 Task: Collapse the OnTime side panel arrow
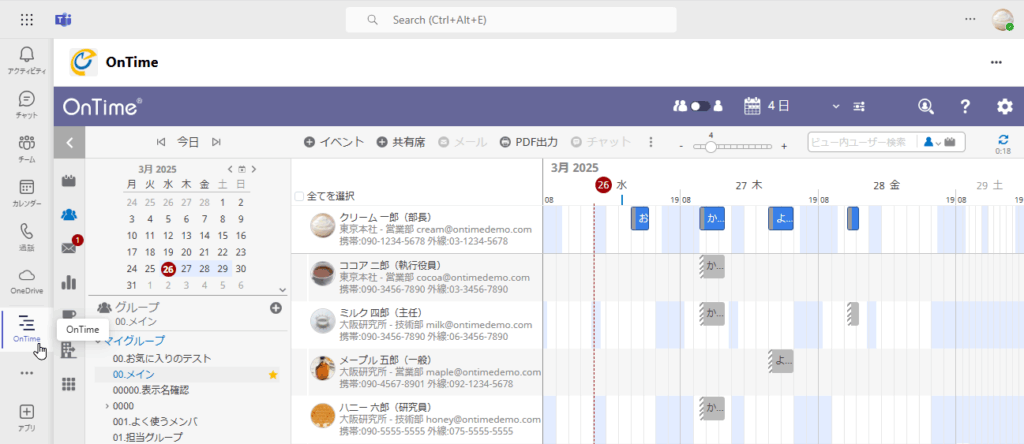(70, 142)
